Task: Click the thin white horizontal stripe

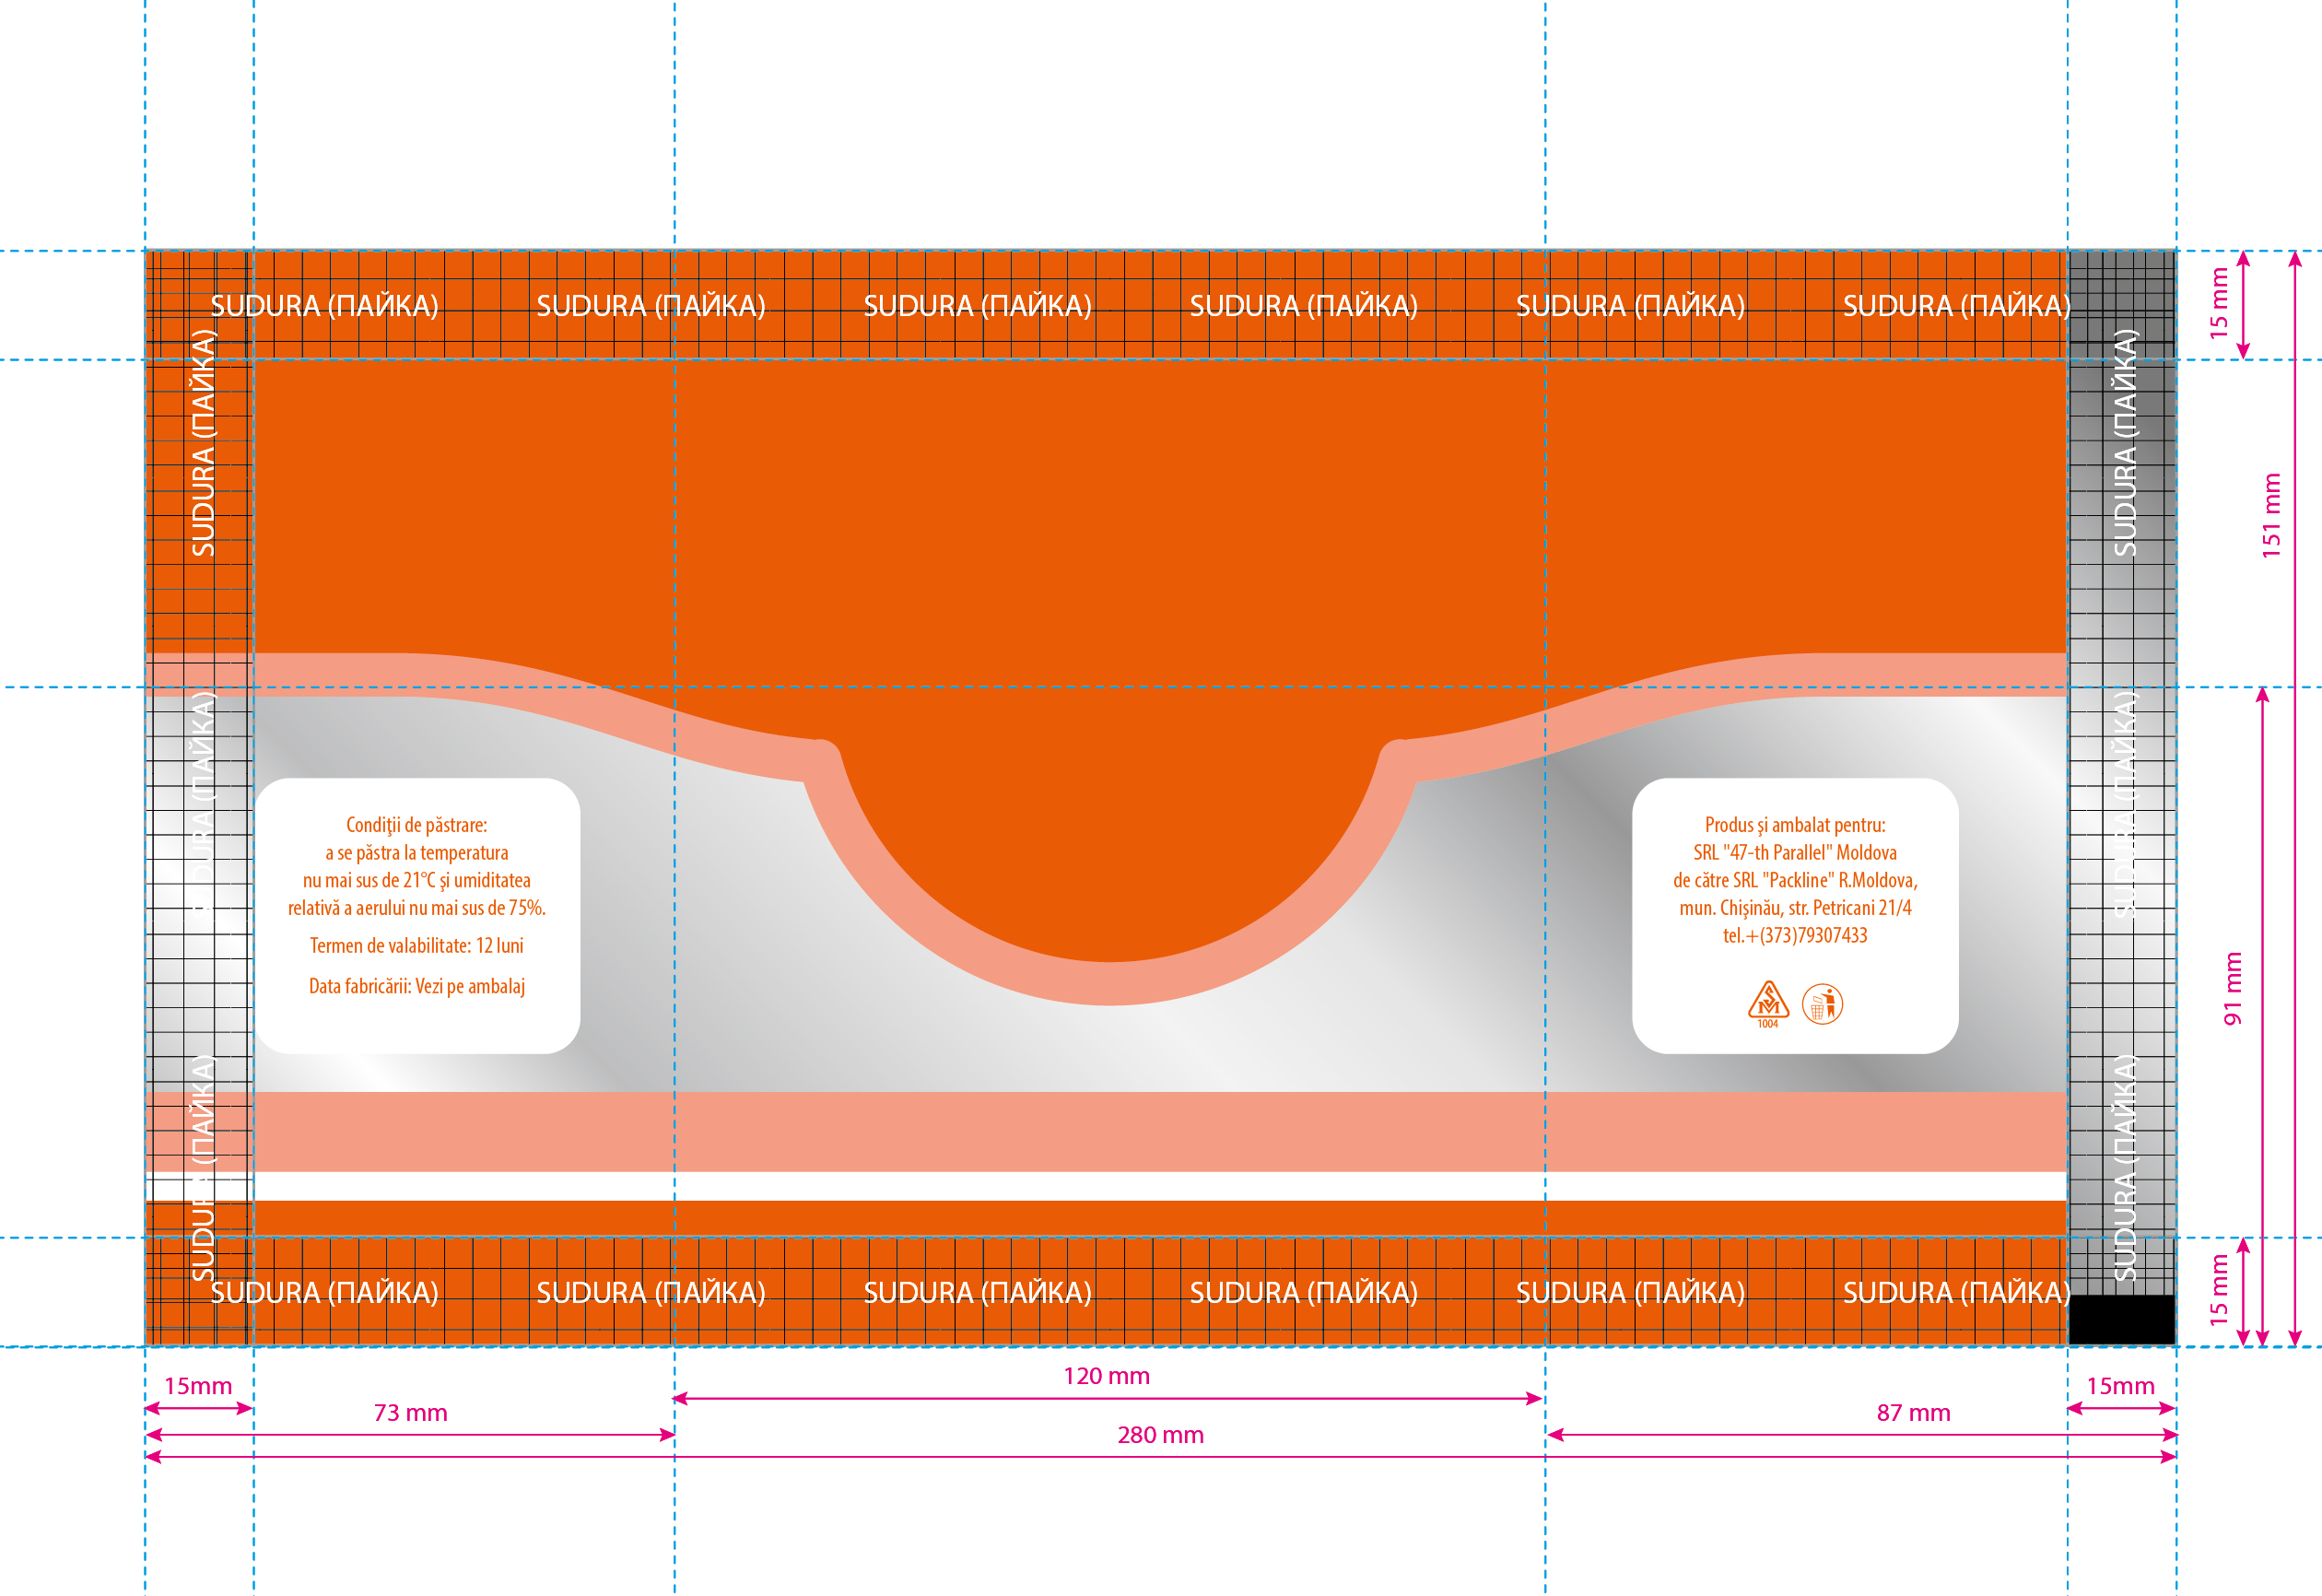Action: tap(1106, 1186)
